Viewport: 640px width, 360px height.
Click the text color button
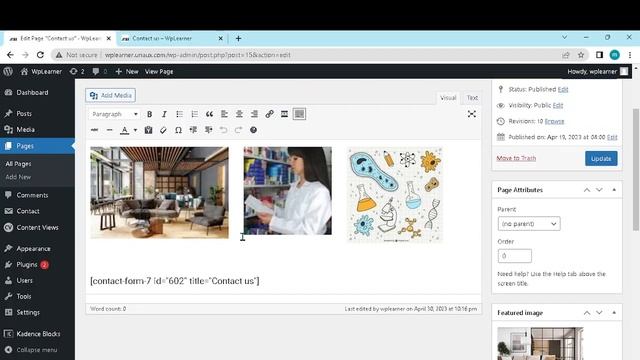(x=124, y=130)
